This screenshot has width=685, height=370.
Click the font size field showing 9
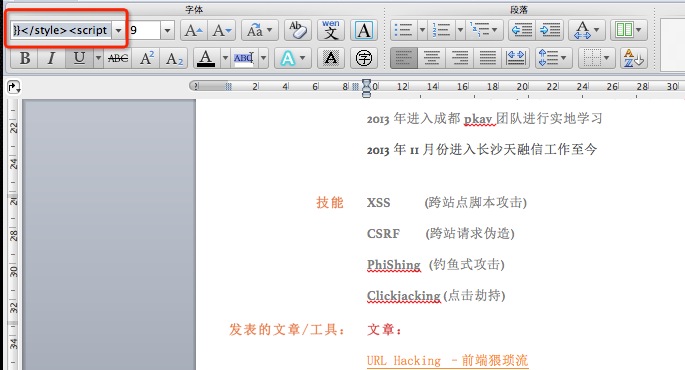[144, 30]
